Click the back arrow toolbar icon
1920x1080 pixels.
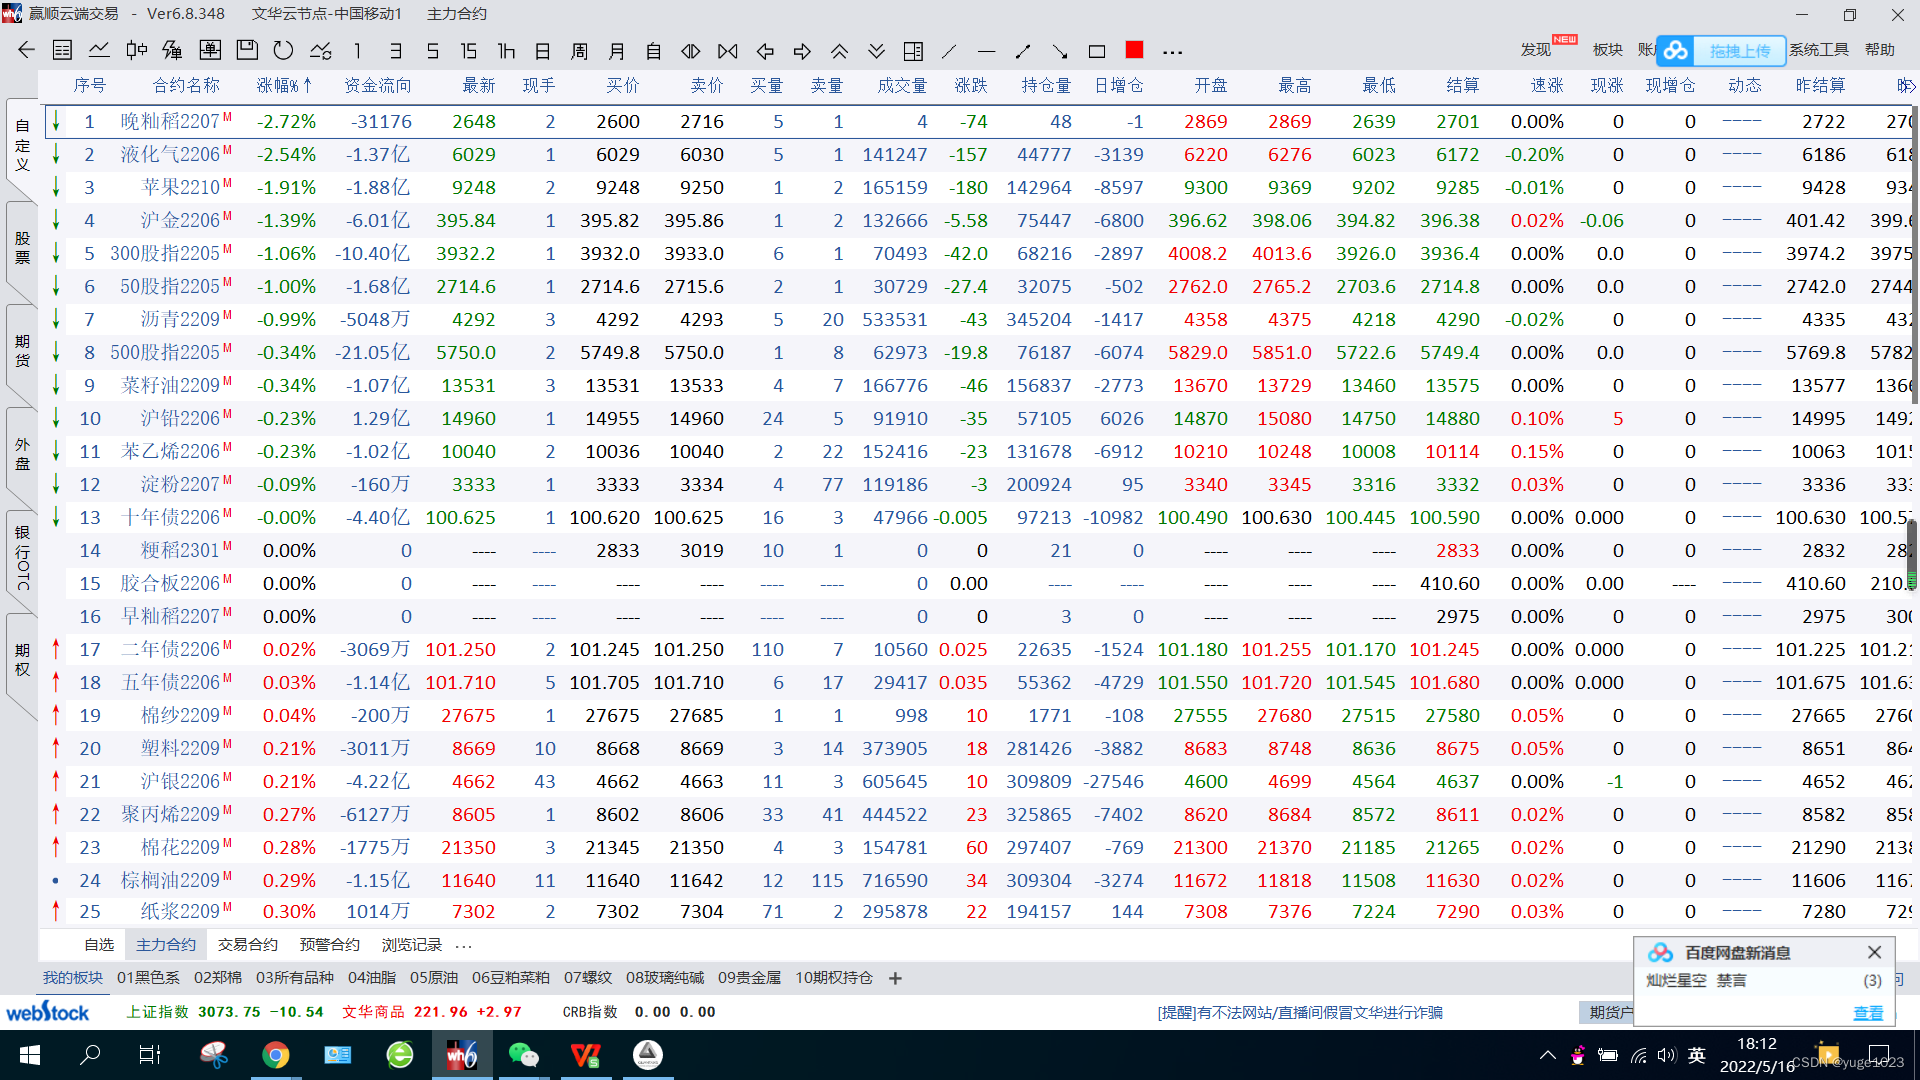[x=27, y=50]
